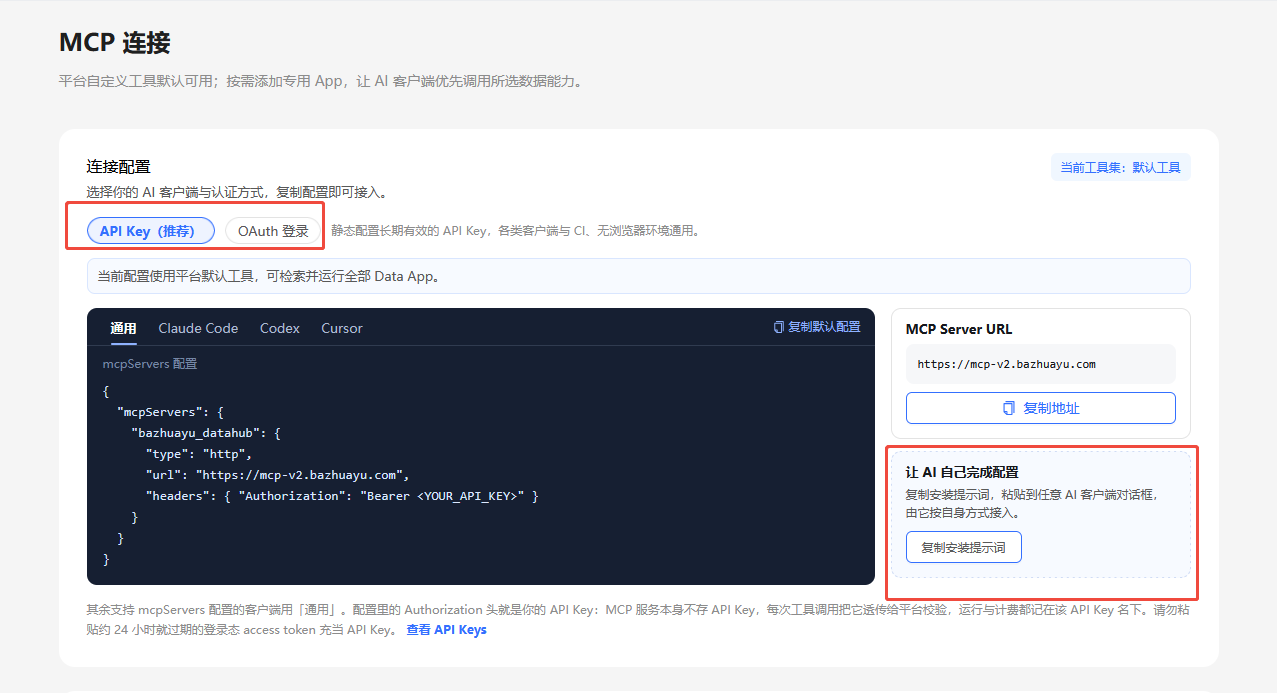Open the Cursor config tab
The height and width of the screenshot is (693, 1277).
[x=342, y=328]
